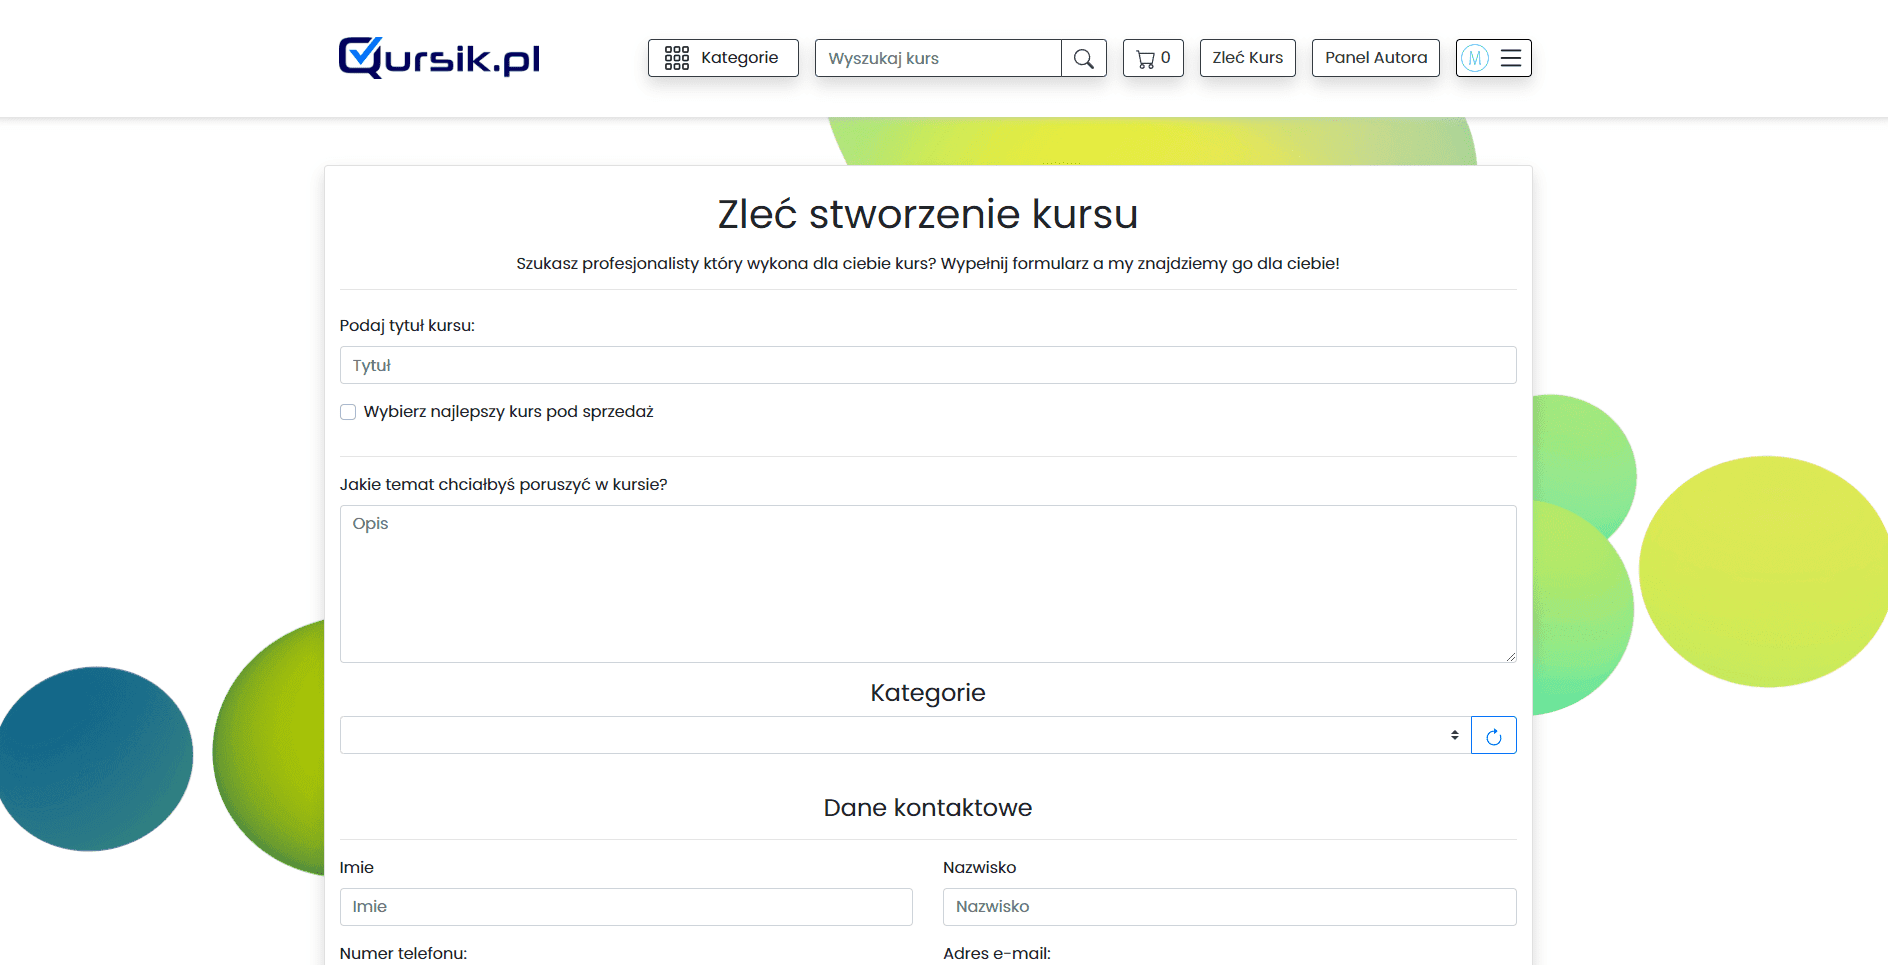
Task: Click the user avatar icon
Action: [1475, 58]
